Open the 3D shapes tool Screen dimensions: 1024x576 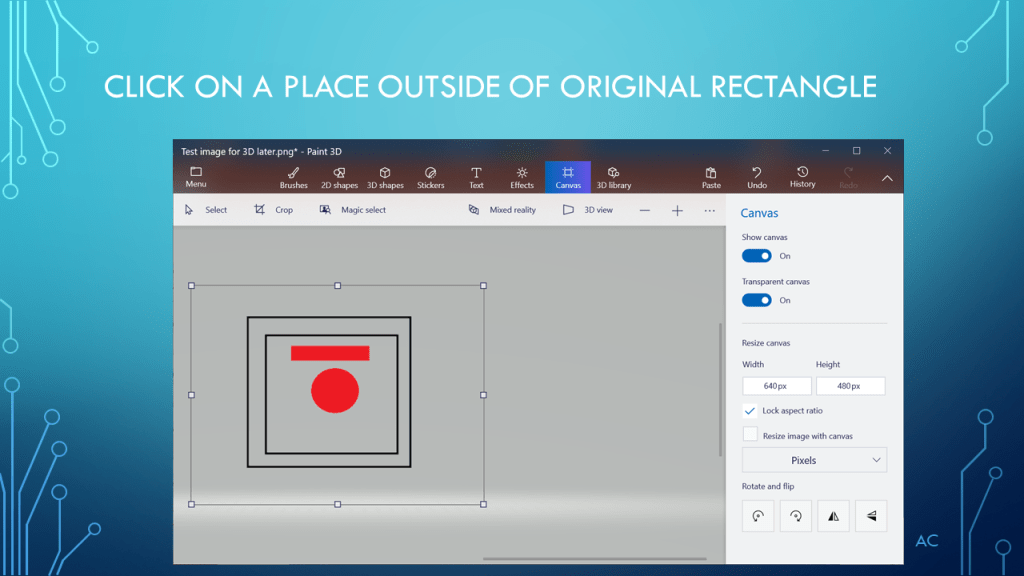tap(385, 177)
